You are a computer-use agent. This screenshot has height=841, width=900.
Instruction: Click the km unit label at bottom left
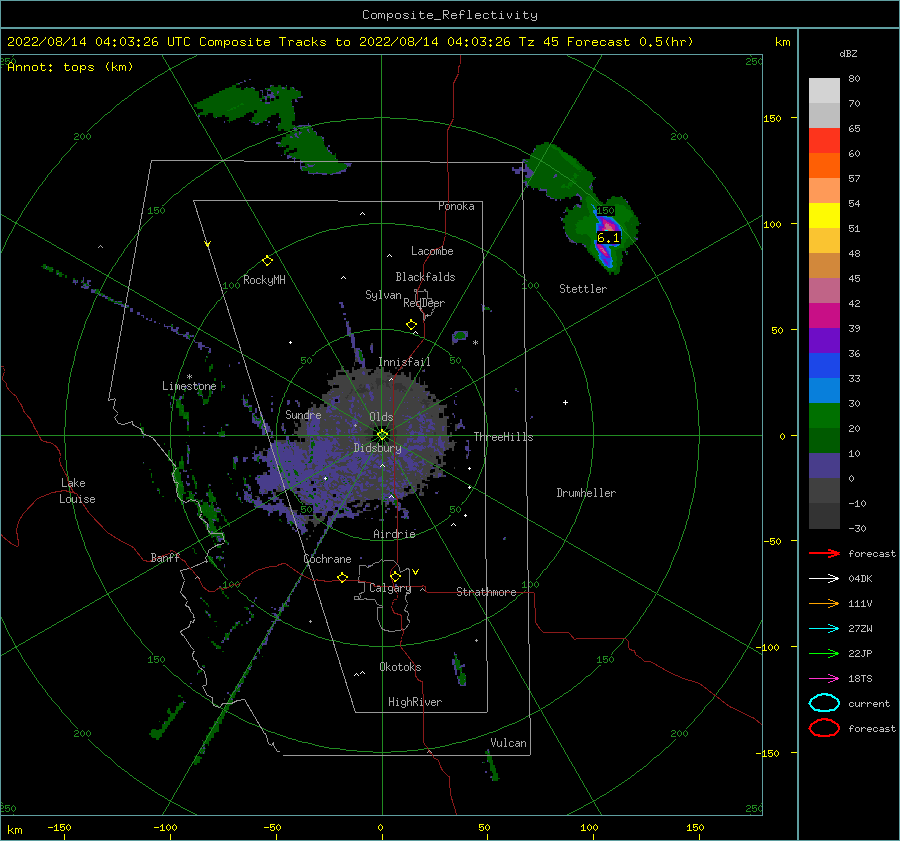pos(15,830)
